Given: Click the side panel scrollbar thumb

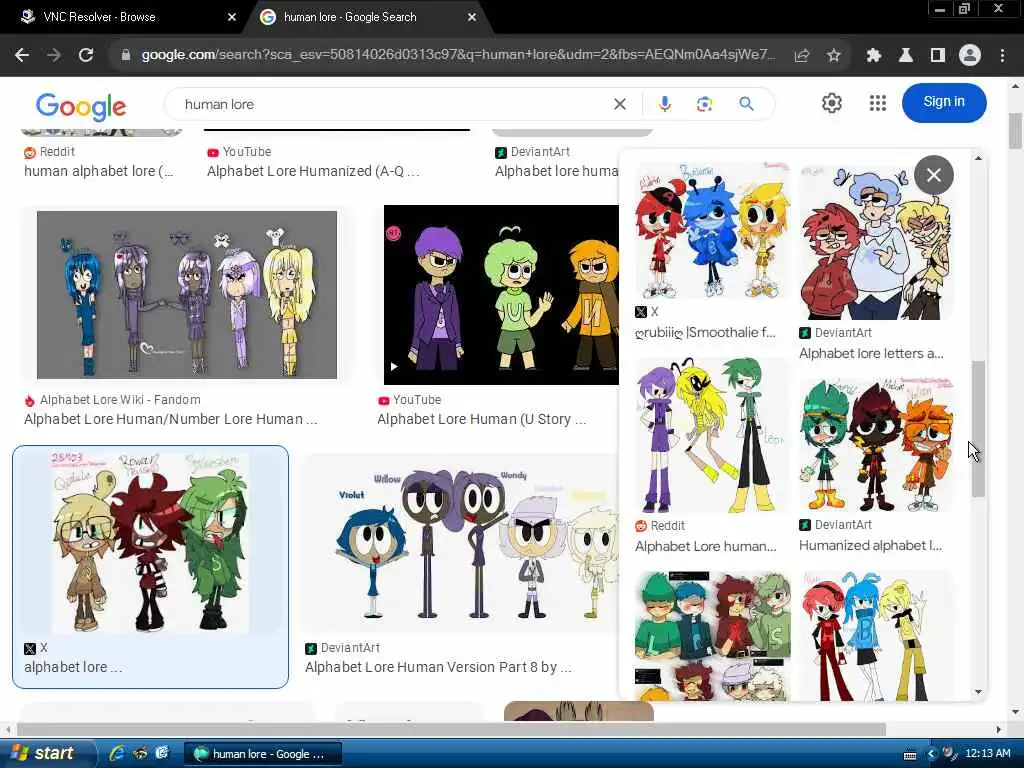Looking at the screenshot, I should click(978, 428).
